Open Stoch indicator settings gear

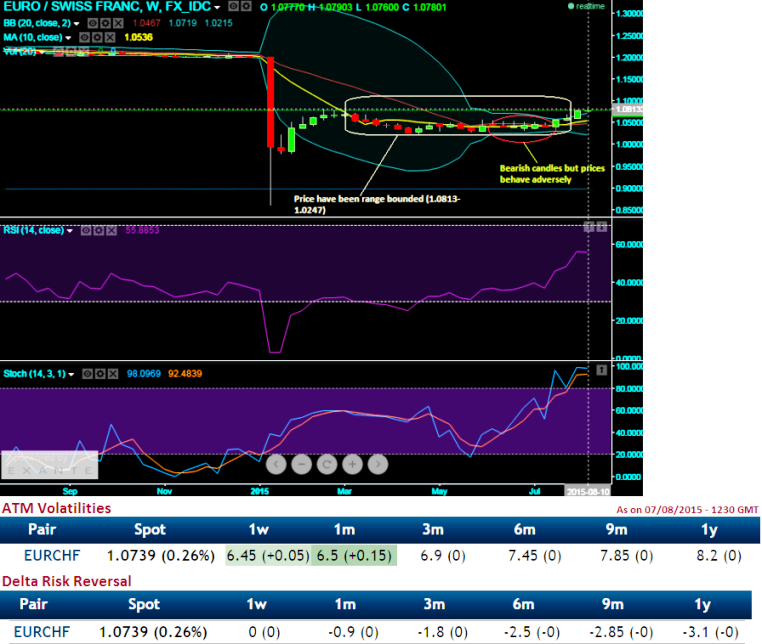point(100,374)
